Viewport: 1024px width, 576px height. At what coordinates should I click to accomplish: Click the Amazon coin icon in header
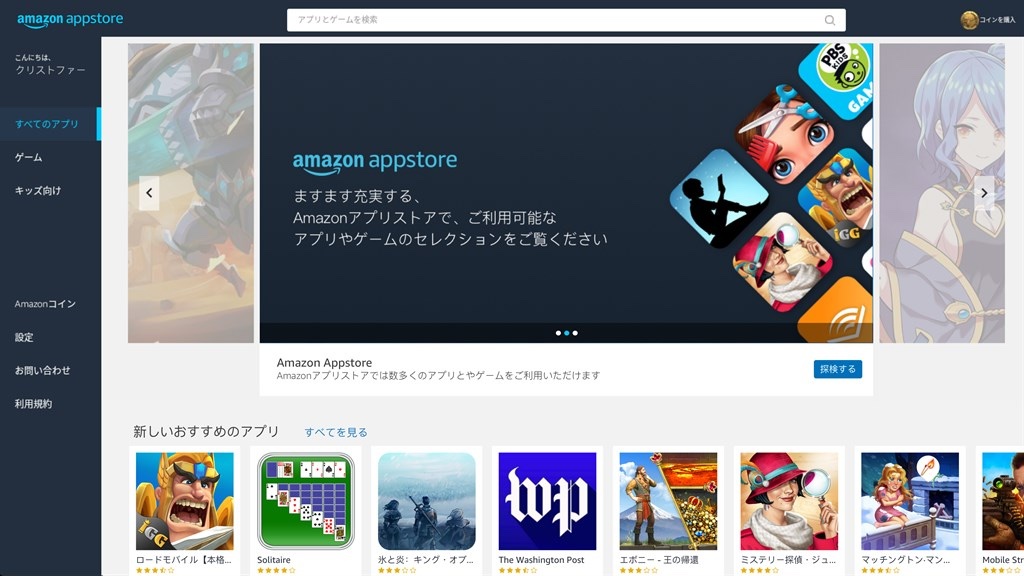(x=968, y=20)
